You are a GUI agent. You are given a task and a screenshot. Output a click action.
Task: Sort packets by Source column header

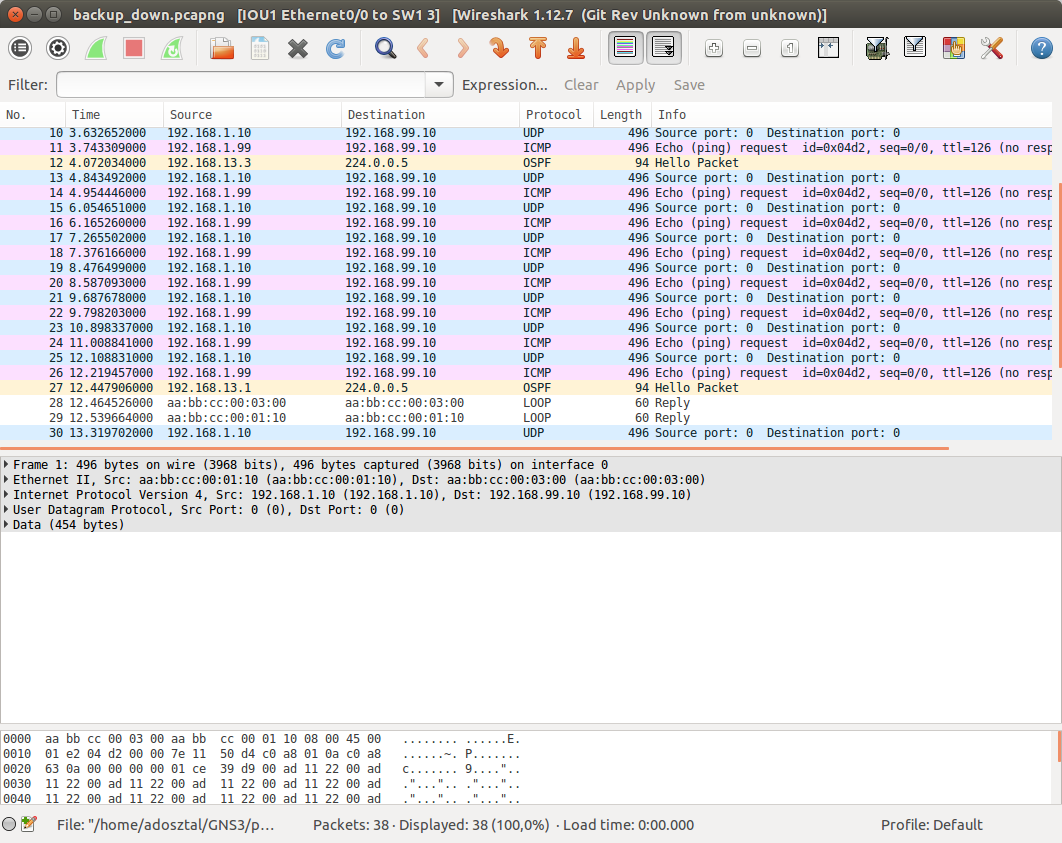point(191,115)
